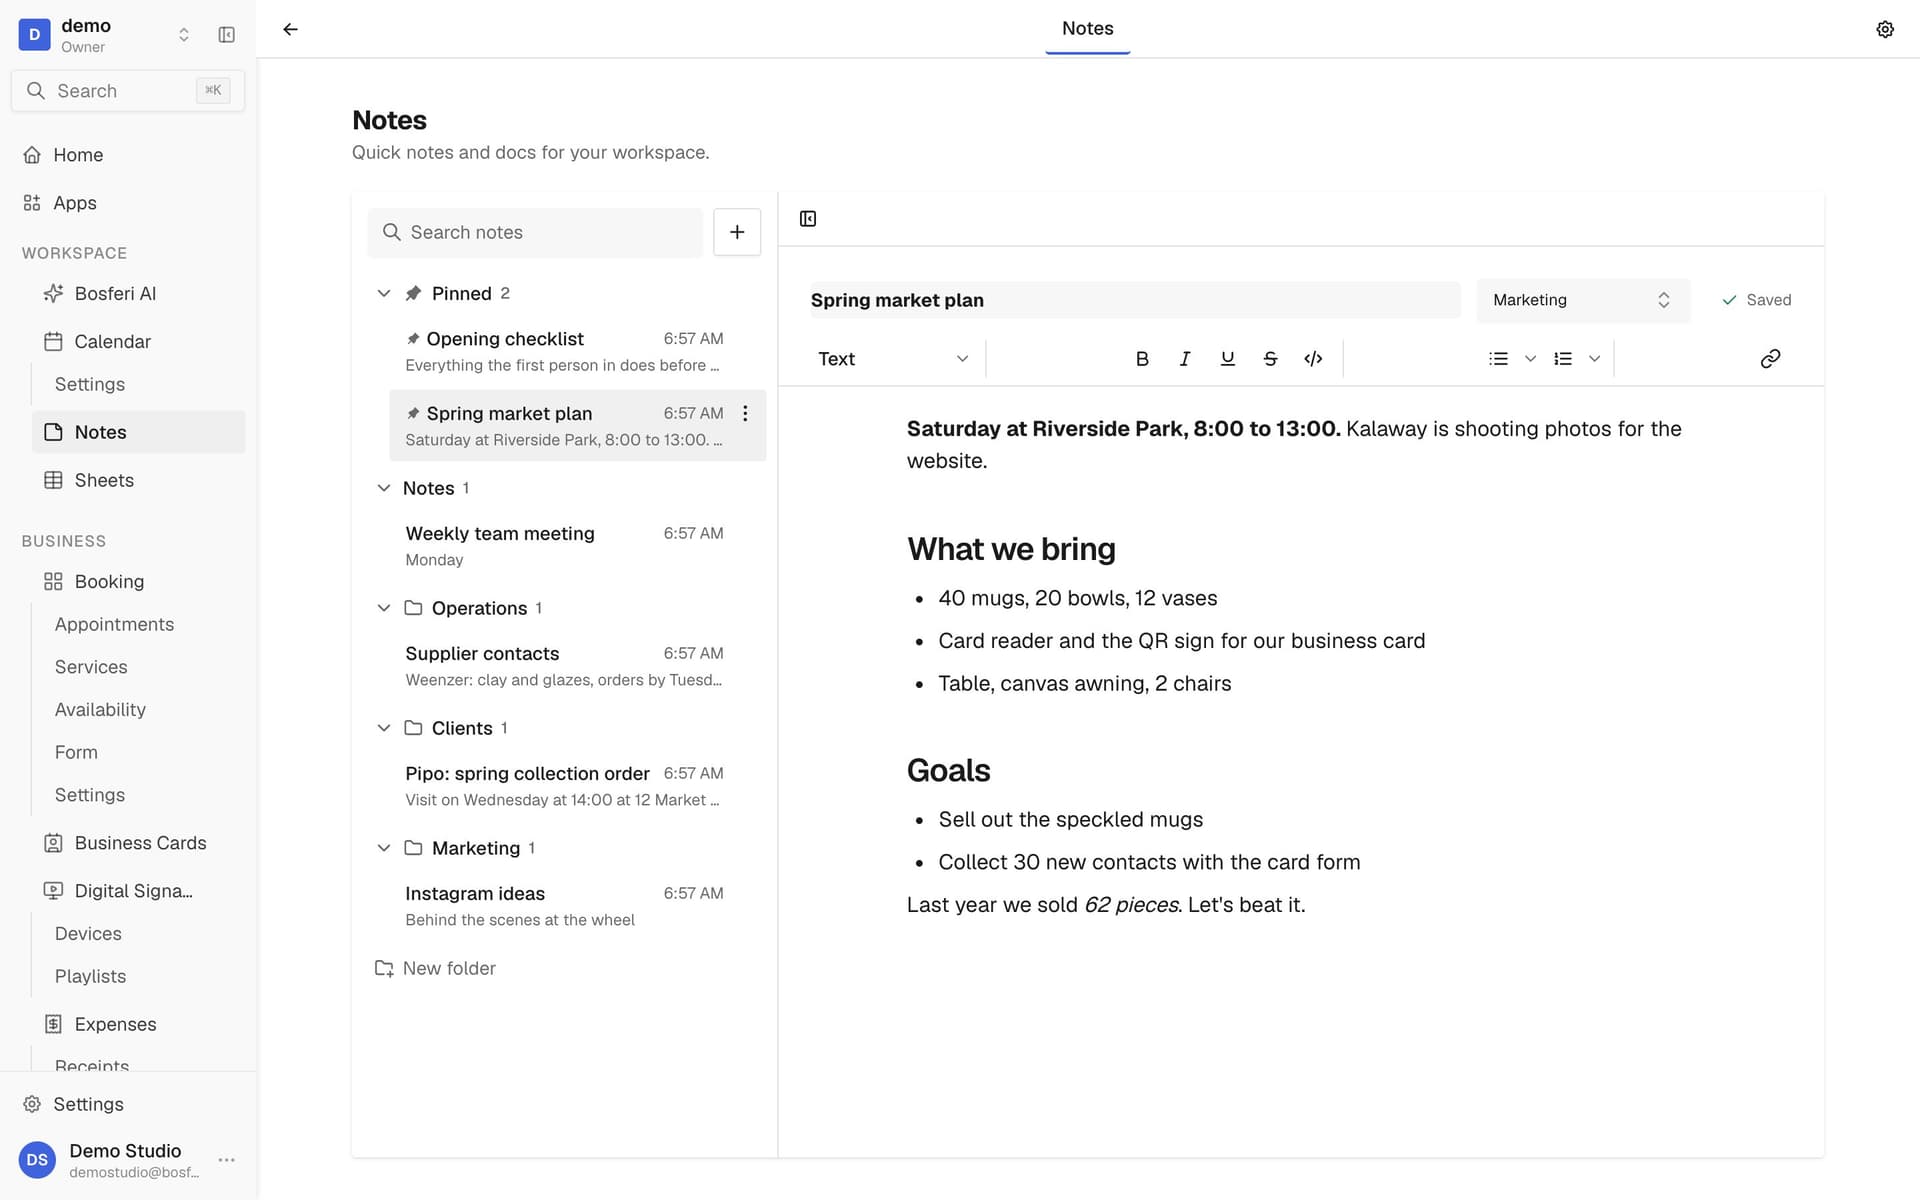Edit the Spring market plan title field
The width and height of the screenshot is (1920, 1200).
coord(1135,300)
